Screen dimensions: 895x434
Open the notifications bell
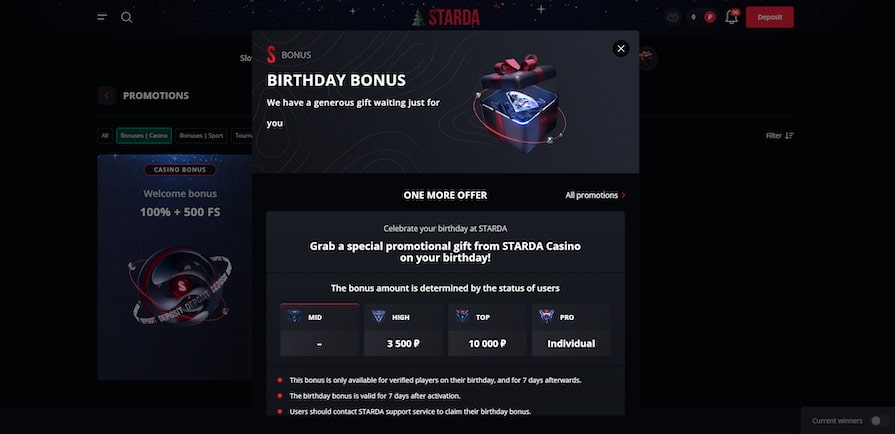[732, 17]
